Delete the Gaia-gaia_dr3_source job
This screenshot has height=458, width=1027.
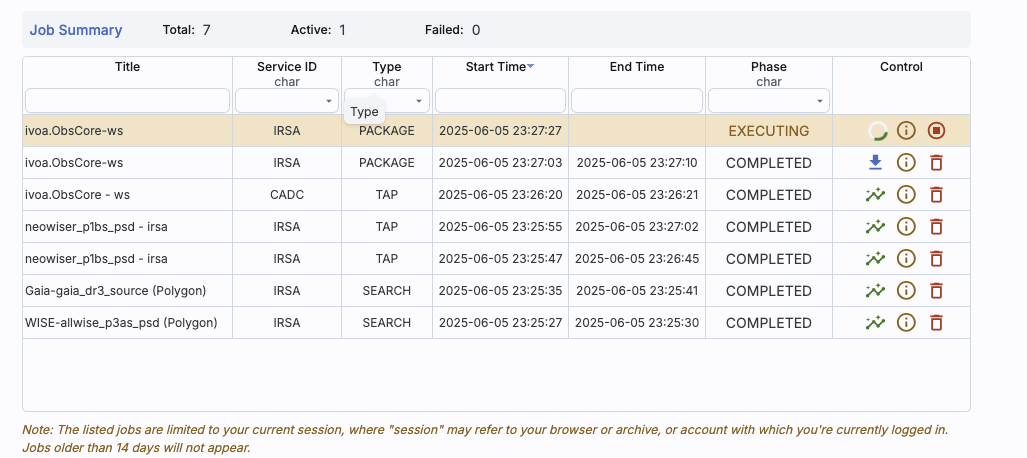[x=937, y=290]
